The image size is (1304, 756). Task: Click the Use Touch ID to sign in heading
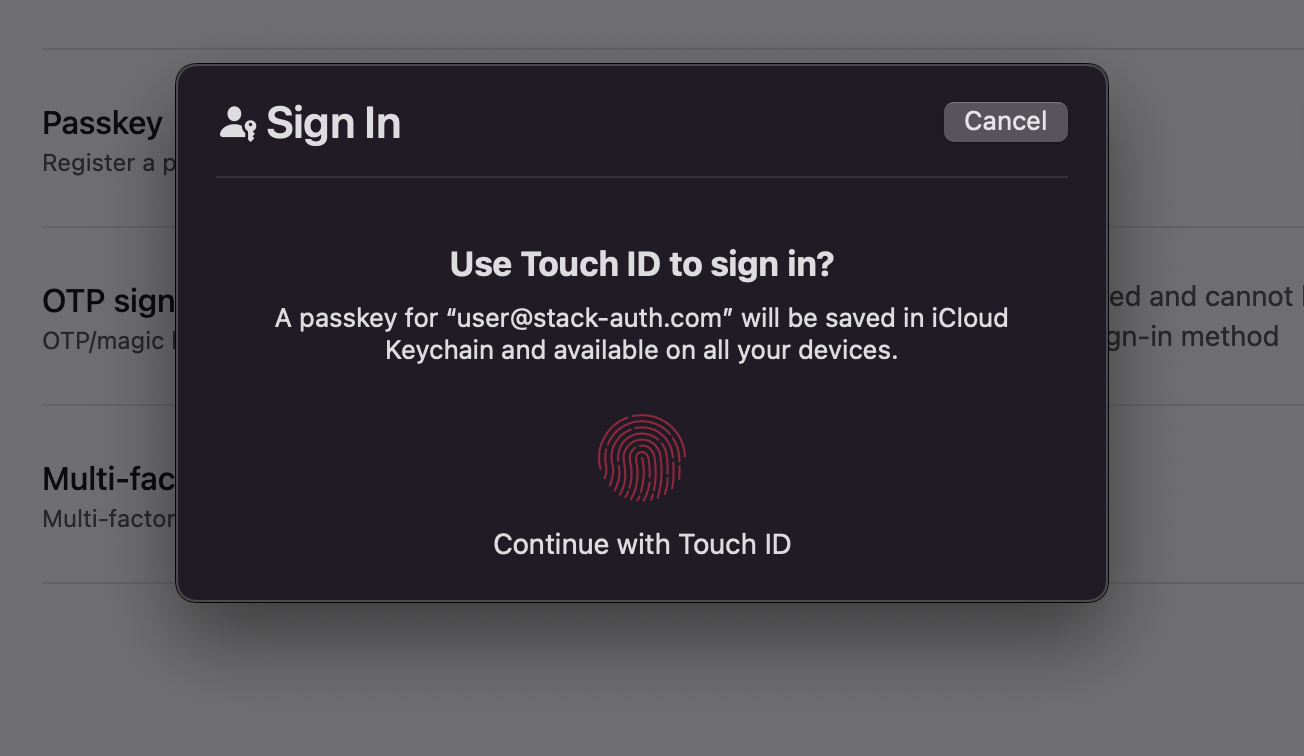pos(641,263)
